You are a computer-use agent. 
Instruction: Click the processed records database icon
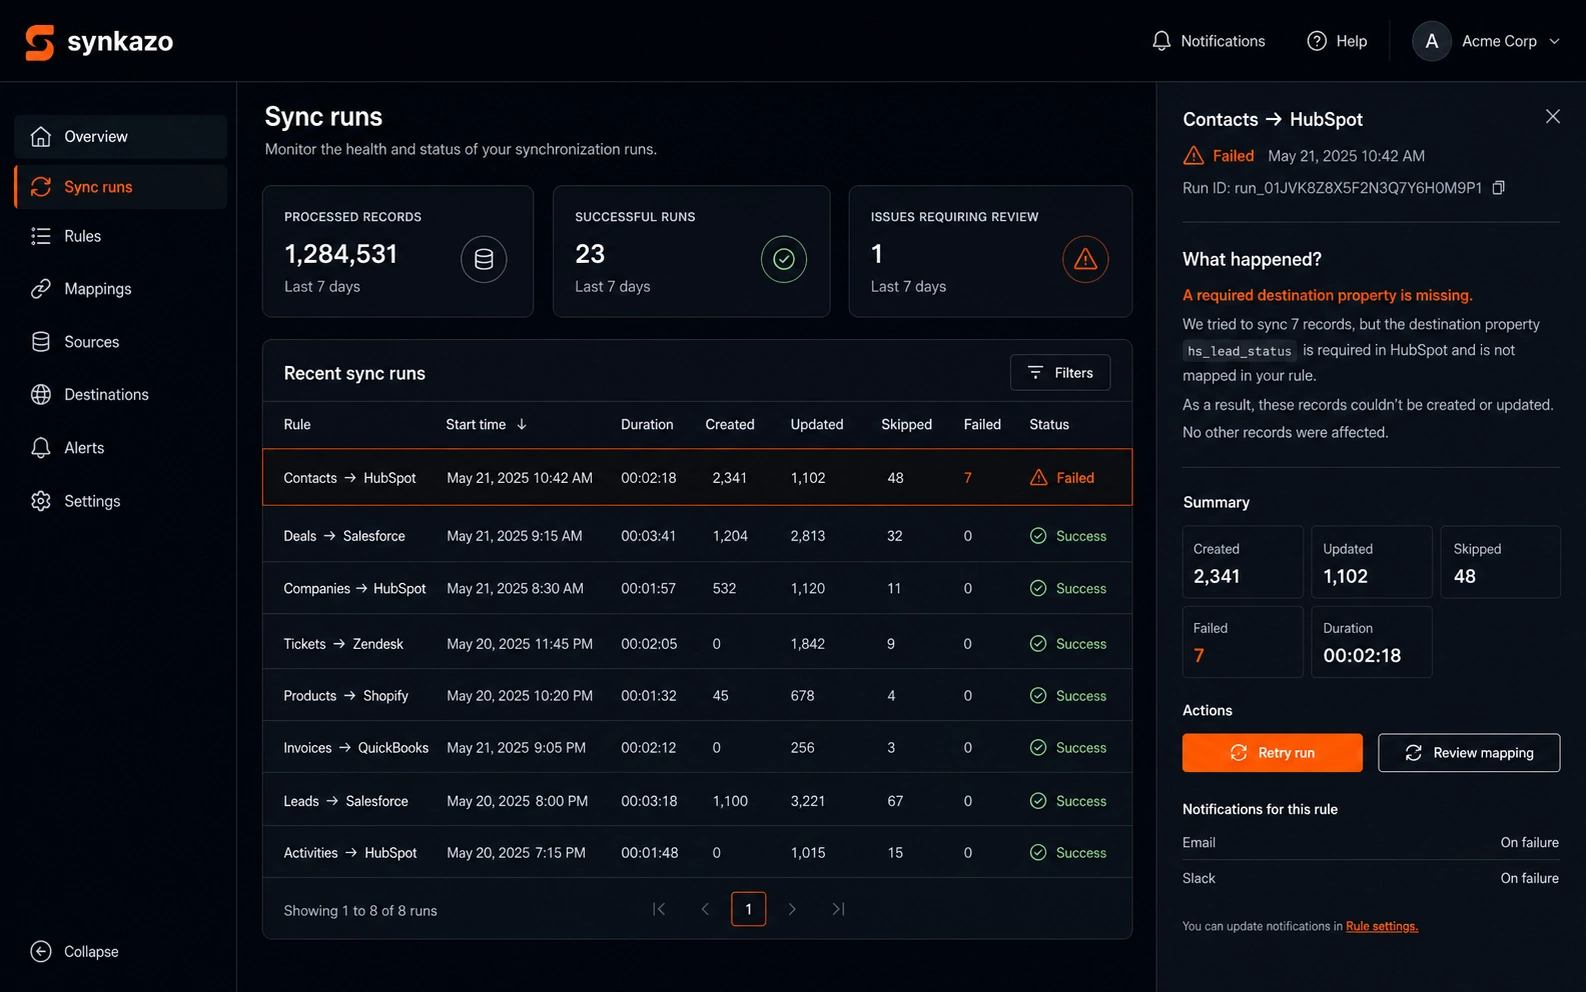484,260
